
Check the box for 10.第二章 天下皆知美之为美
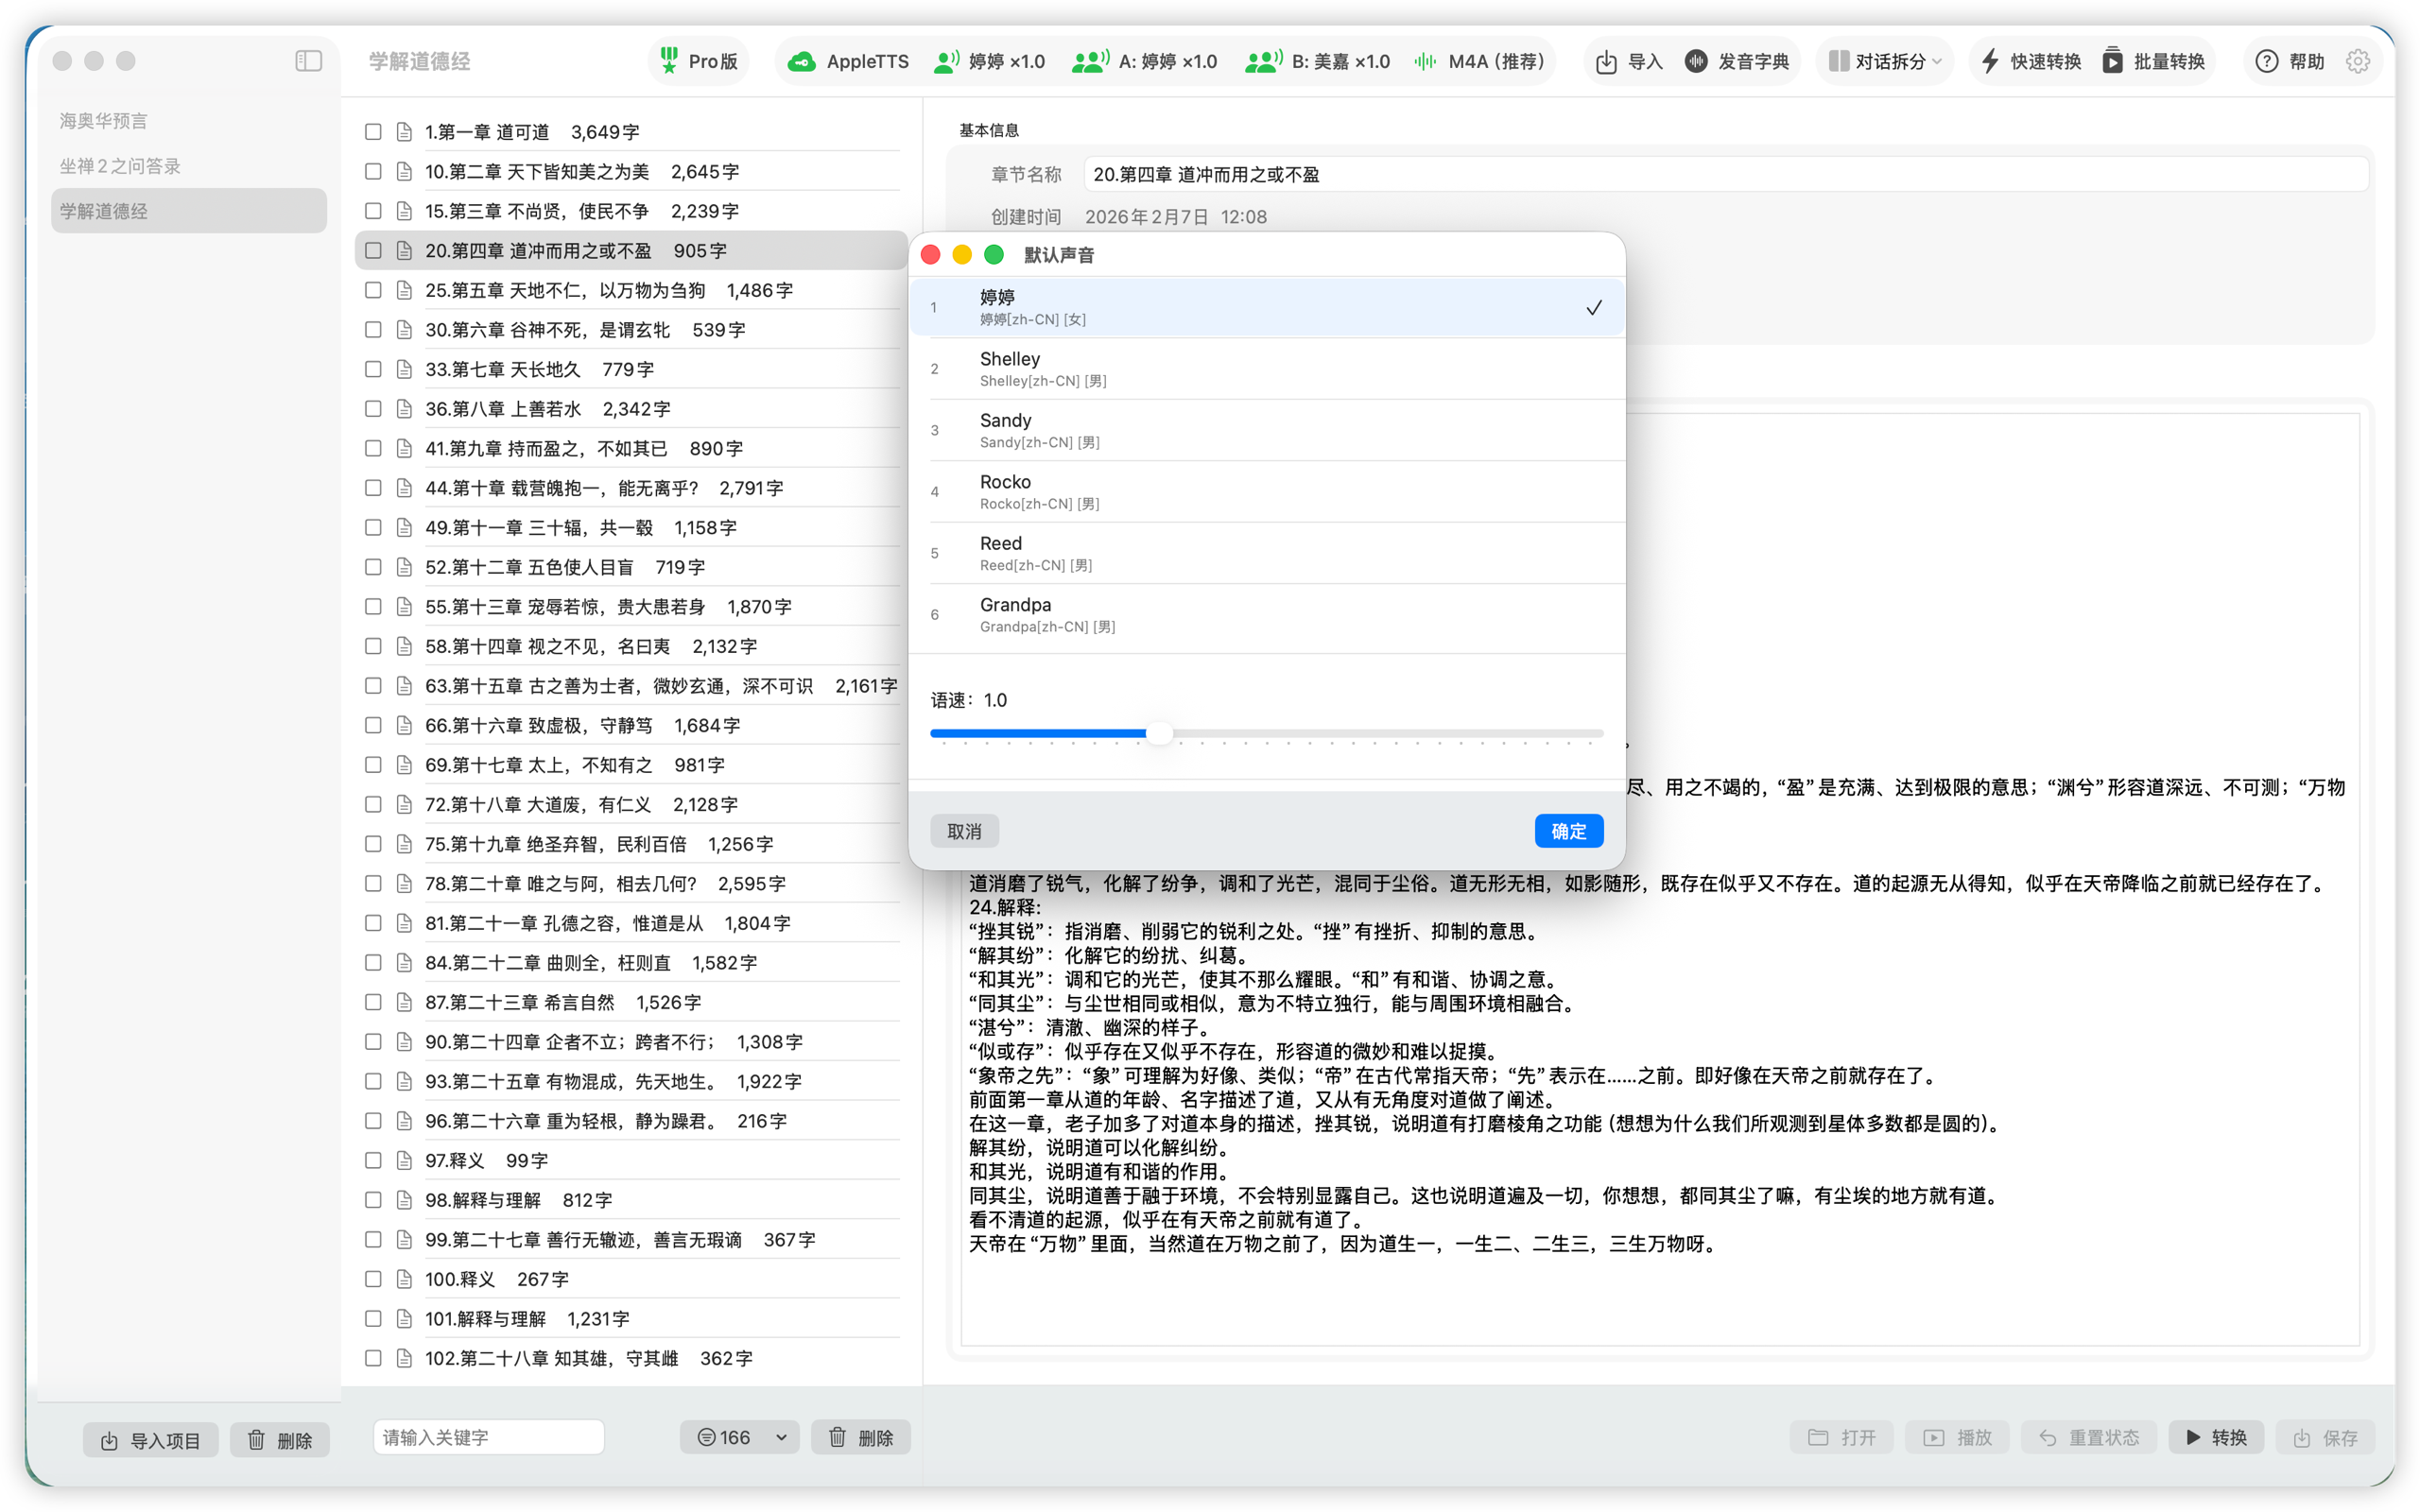[373, 172]
